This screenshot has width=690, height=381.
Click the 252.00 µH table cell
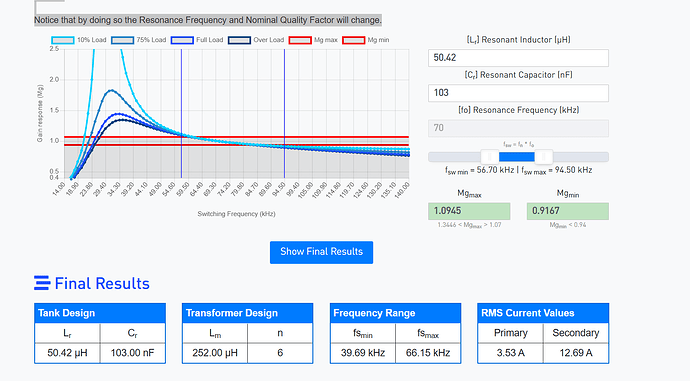pos(215,353)
